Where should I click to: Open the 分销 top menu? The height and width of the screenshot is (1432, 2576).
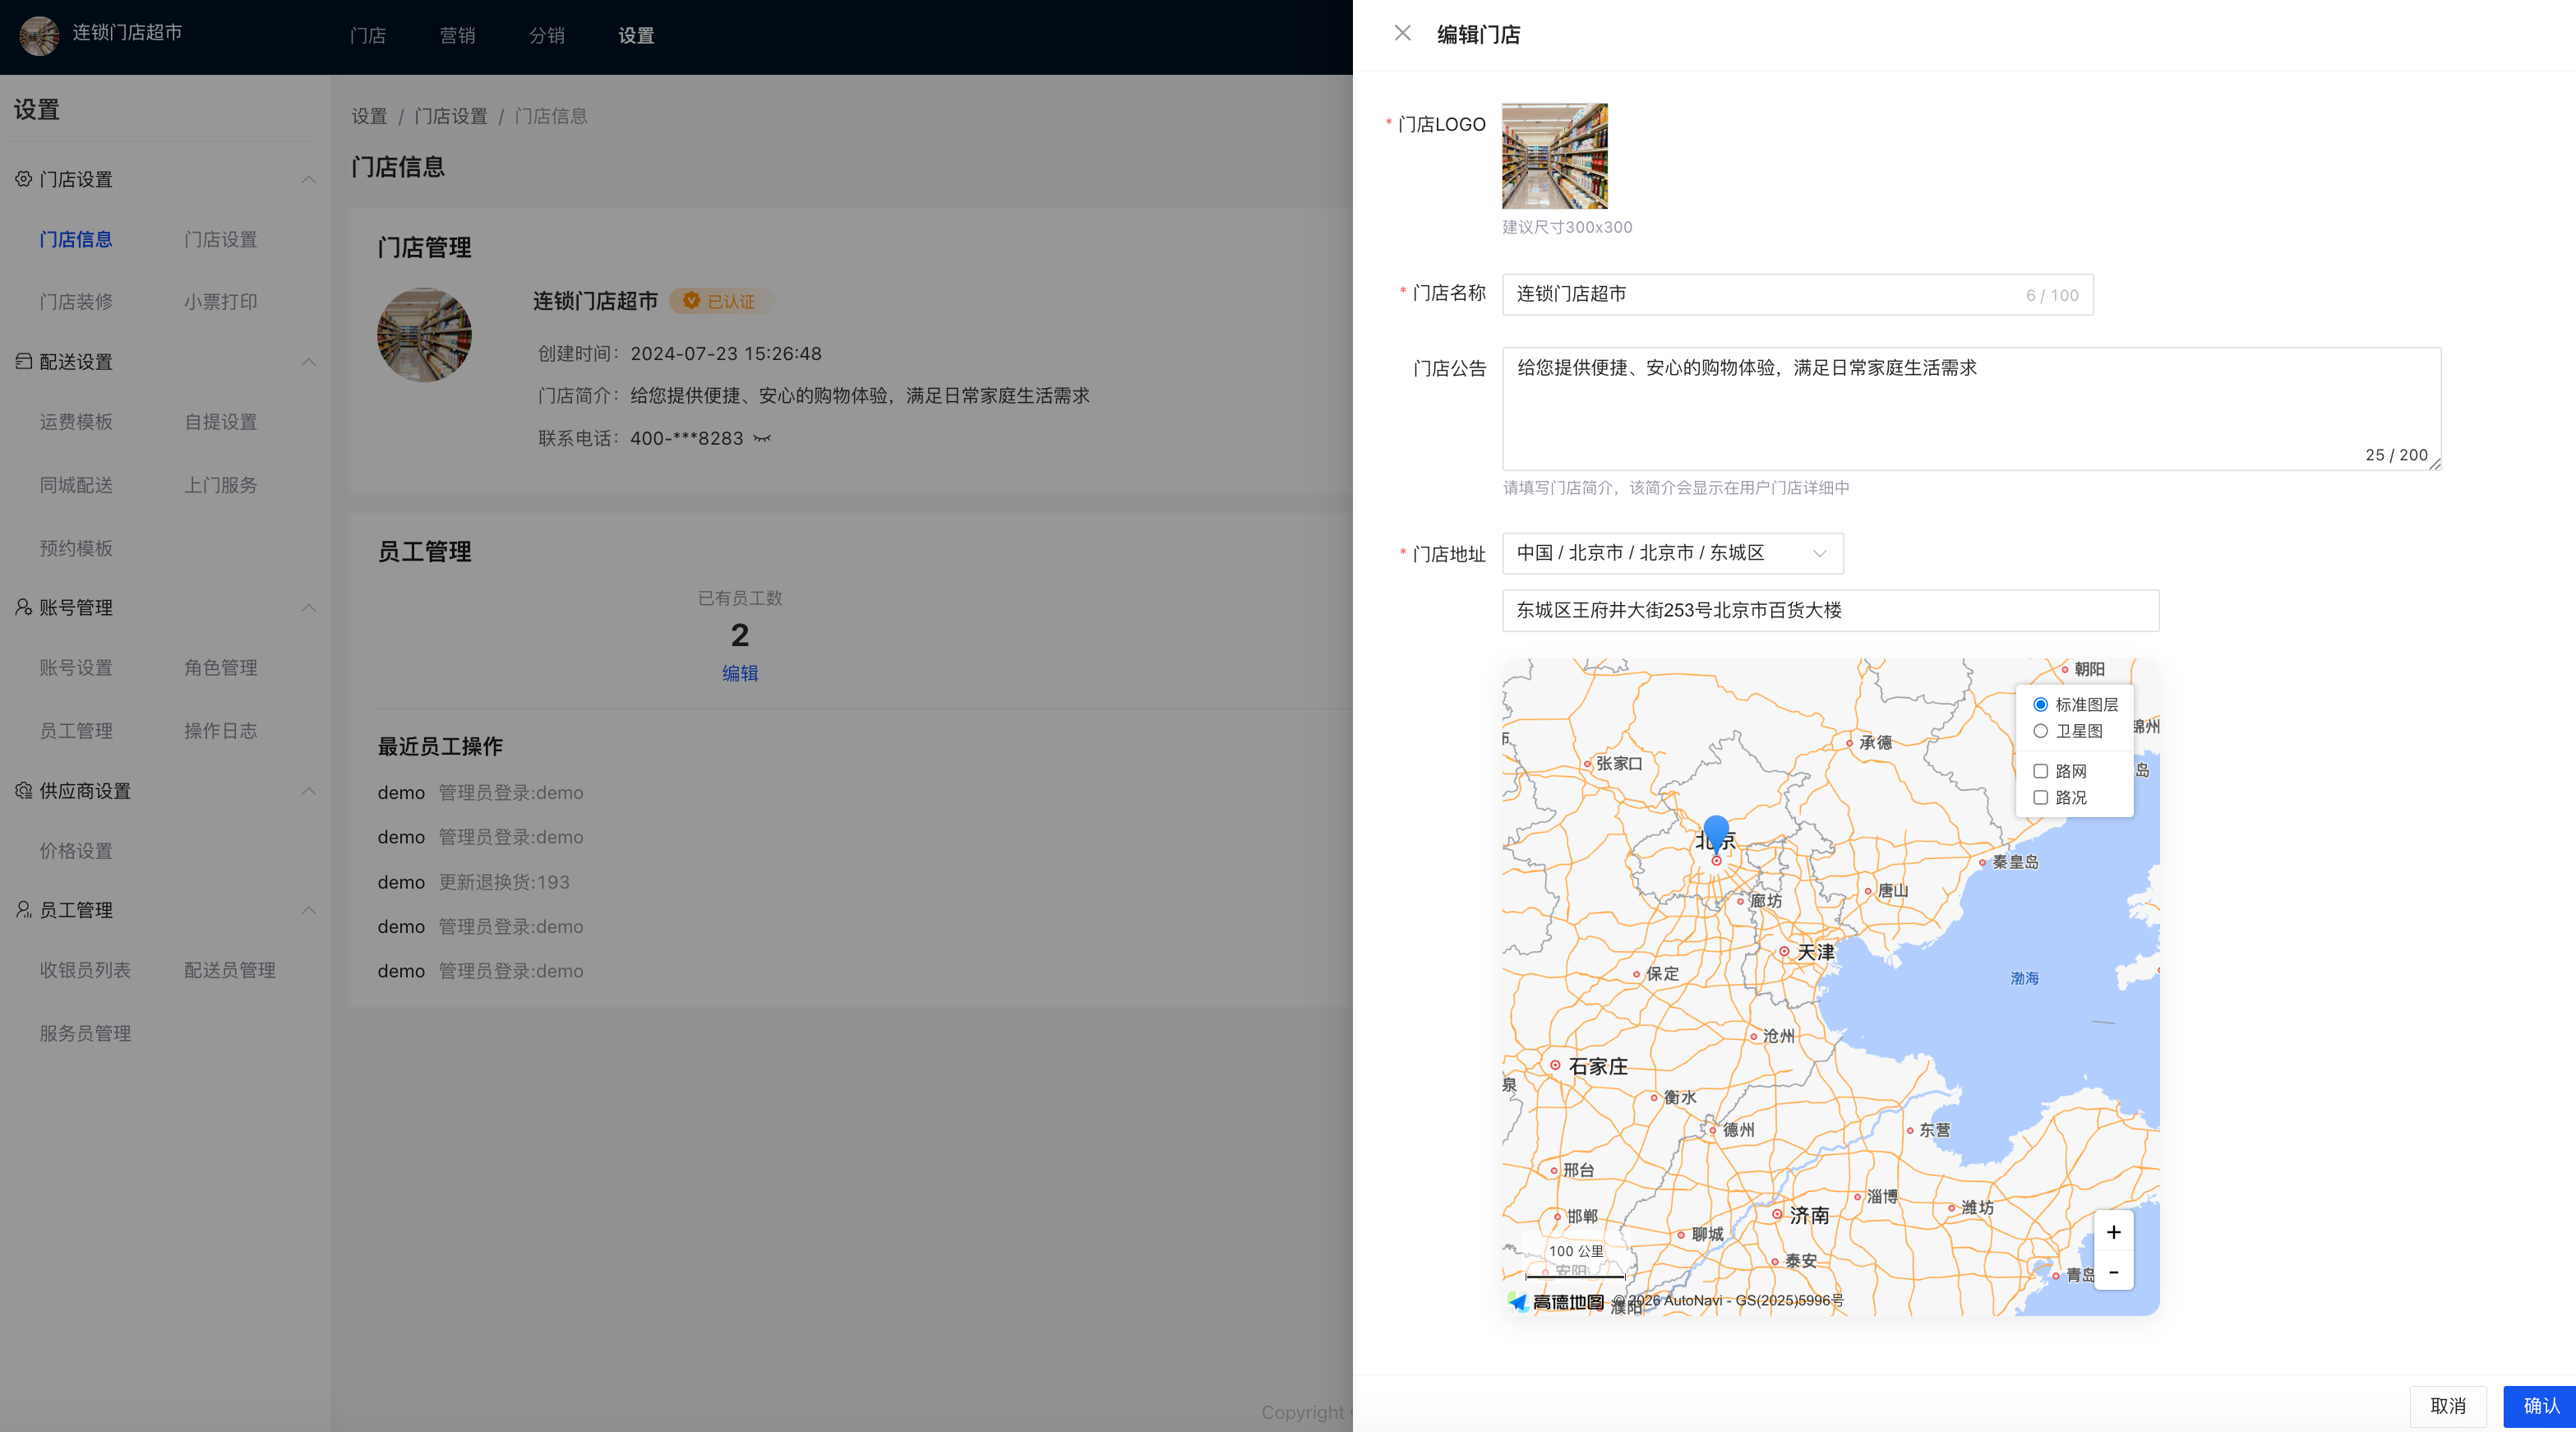point(546,36)
